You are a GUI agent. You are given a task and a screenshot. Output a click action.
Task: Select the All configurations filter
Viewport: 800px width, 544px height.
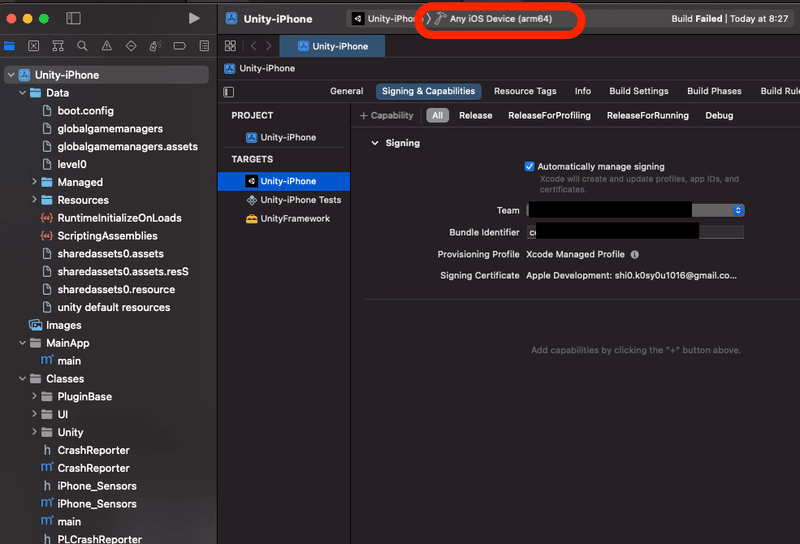[437, 115]
